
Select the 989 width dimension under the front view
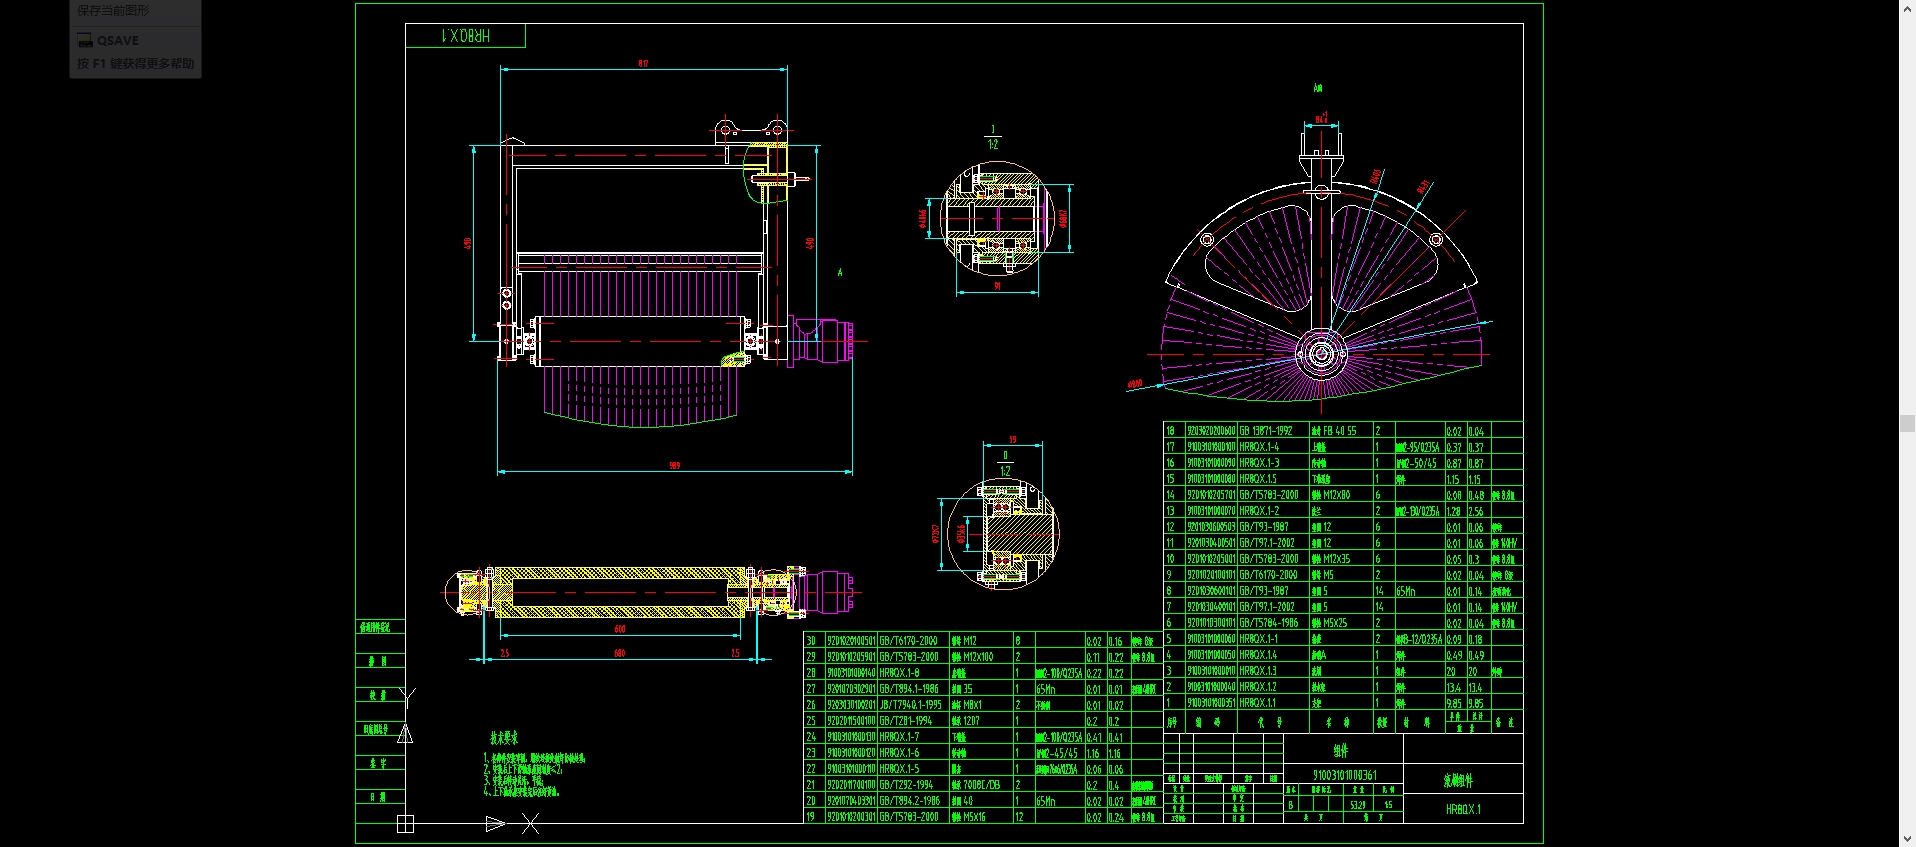675,465
